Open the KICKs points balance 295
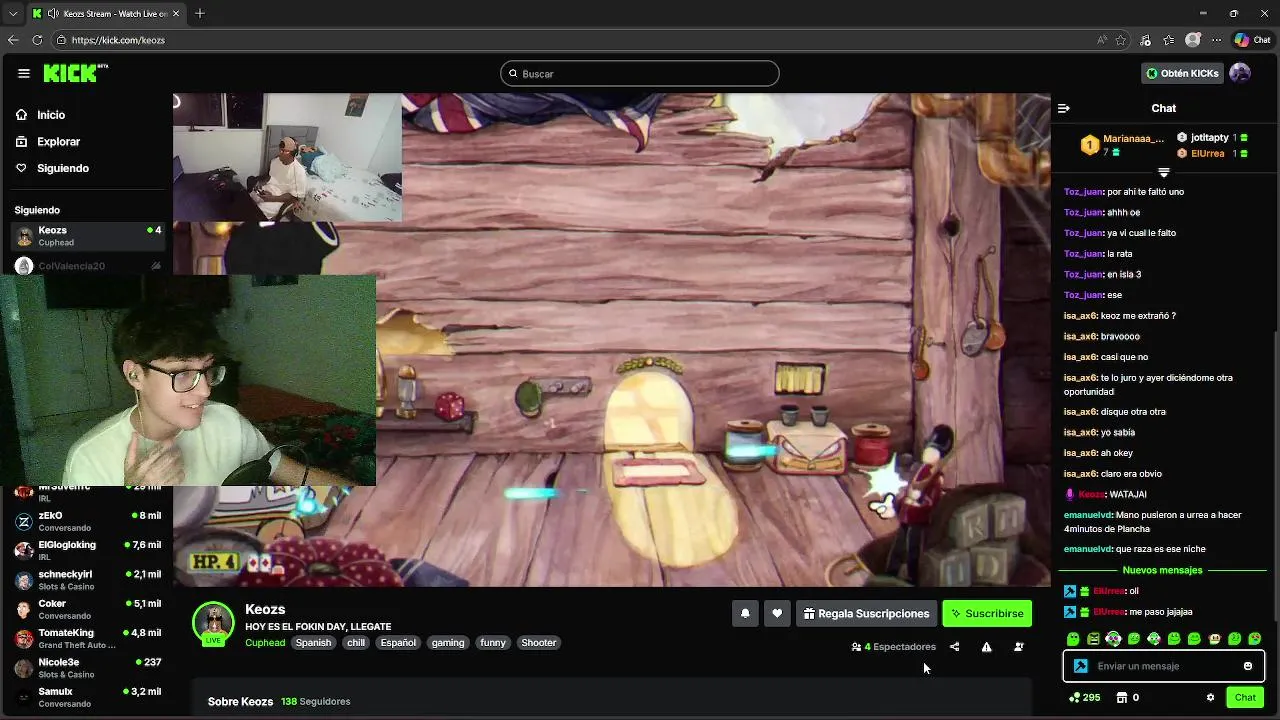The width and height of the screenshot is (1280, 720). point(1085,698)
